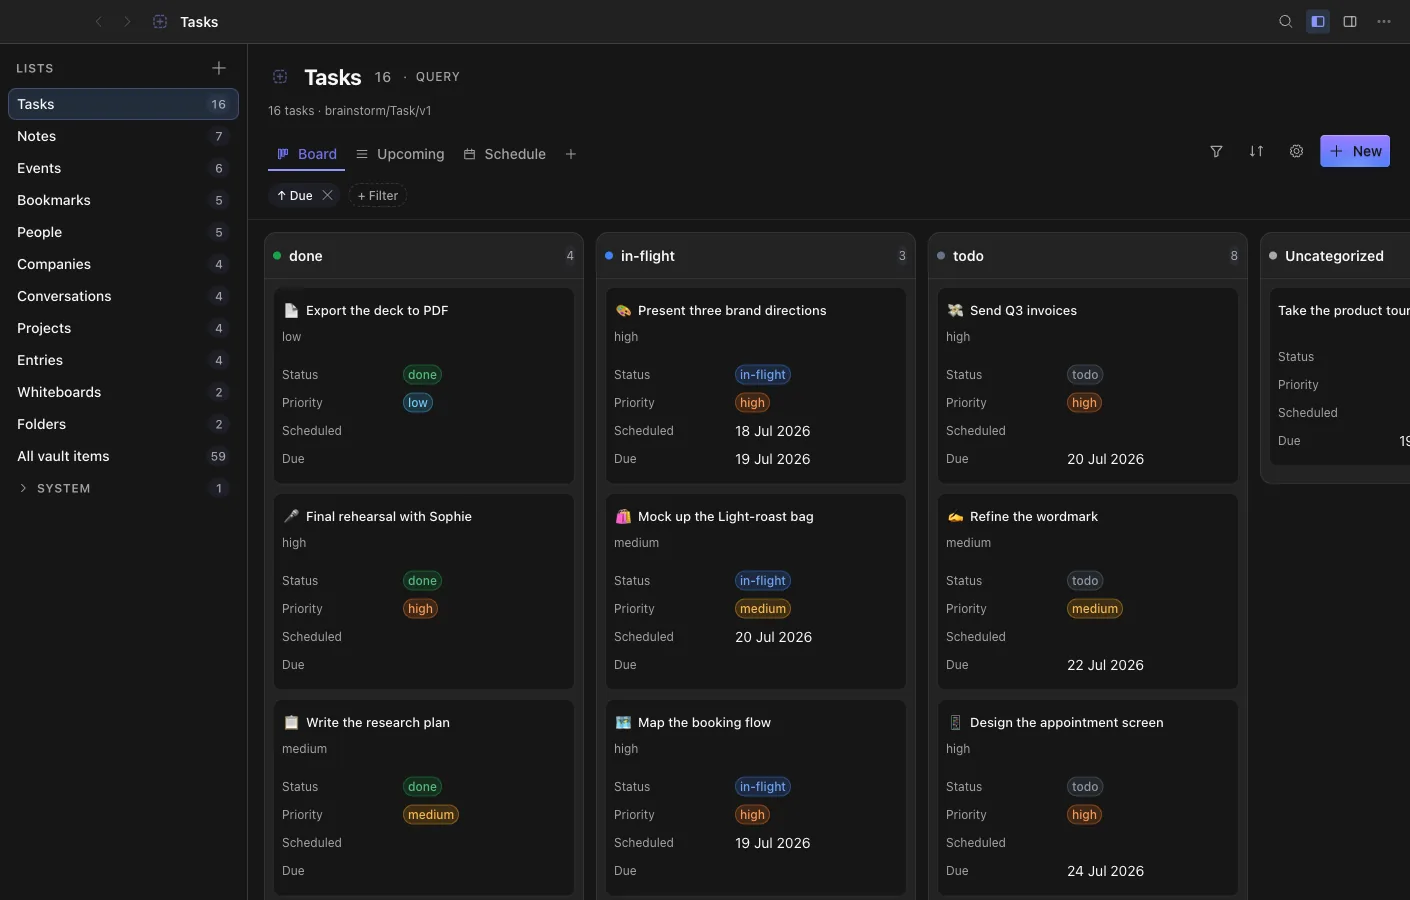1410x900 pixels.
Task: Open the Export the deck to PDF card
Action: pyautogui.click(x=424, y=386)
